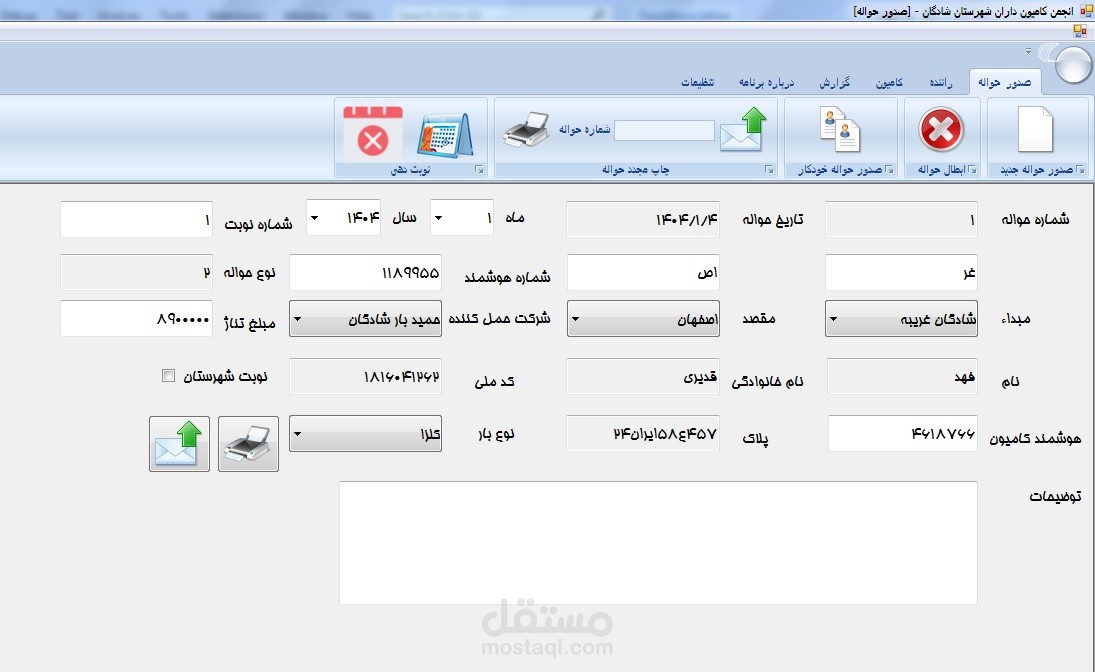Open the ماه month dropdown
Image resolution: width=1095 pixels, height=672 pixels.
coord(462,217)
